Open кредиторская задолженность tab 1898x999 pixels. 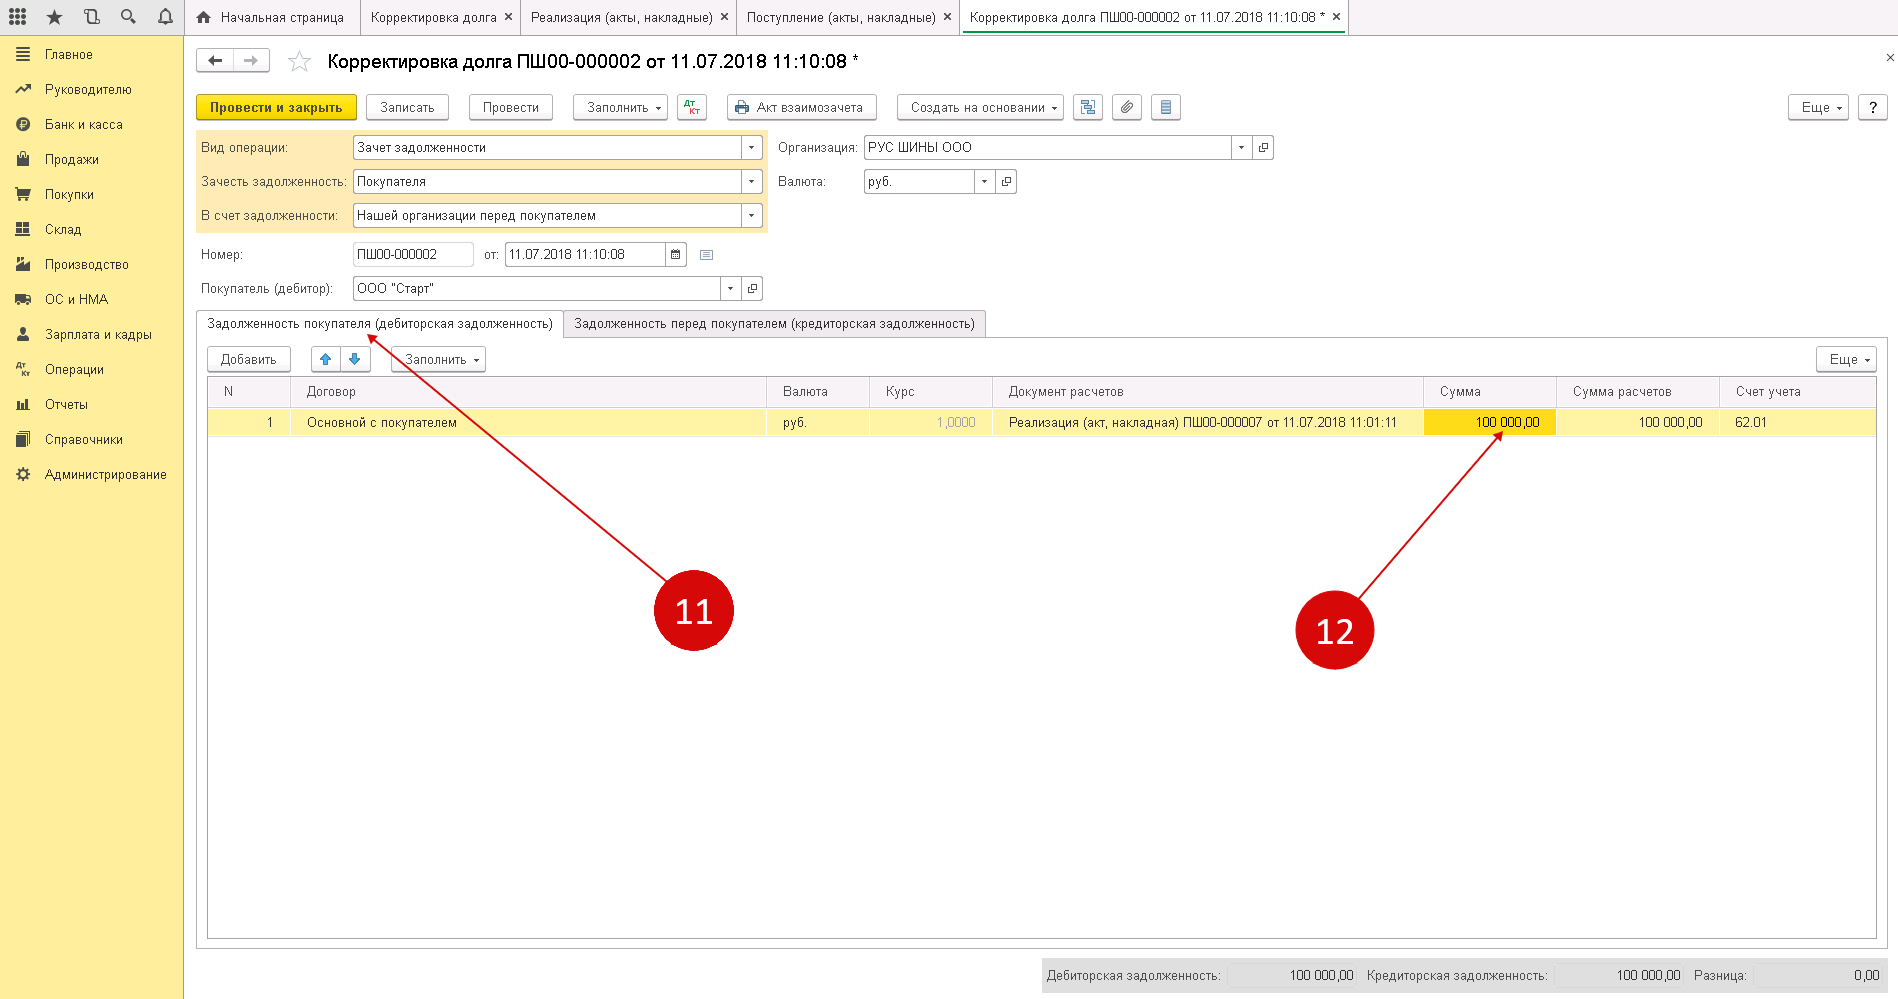tap(774, 324)
